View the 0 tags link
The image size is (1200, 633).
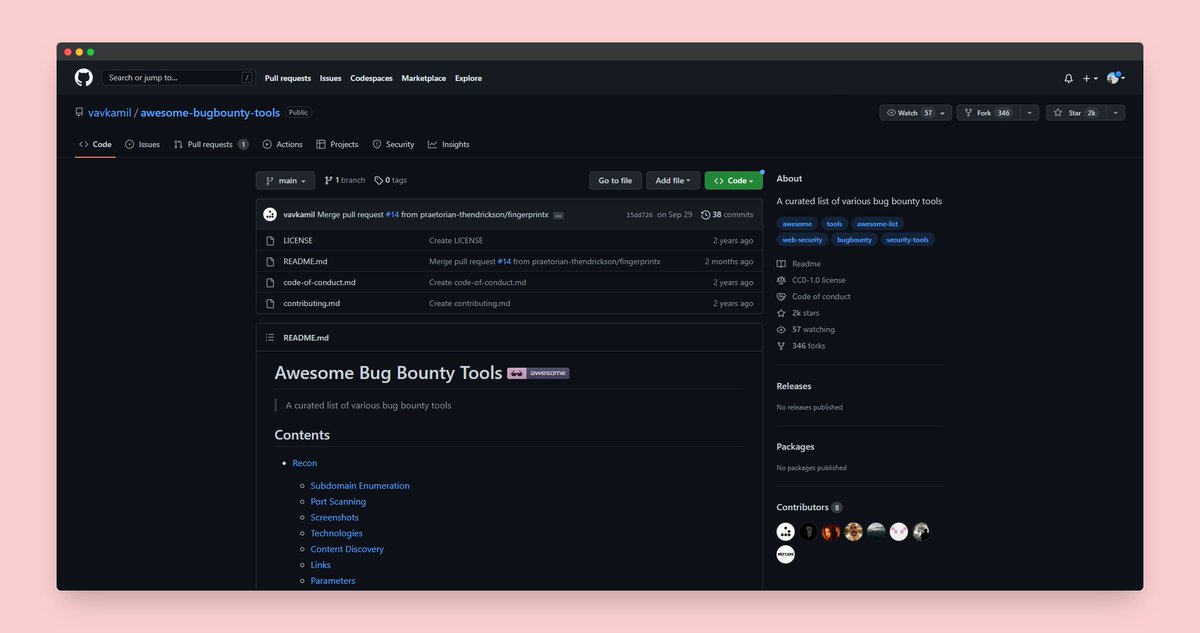391,180
